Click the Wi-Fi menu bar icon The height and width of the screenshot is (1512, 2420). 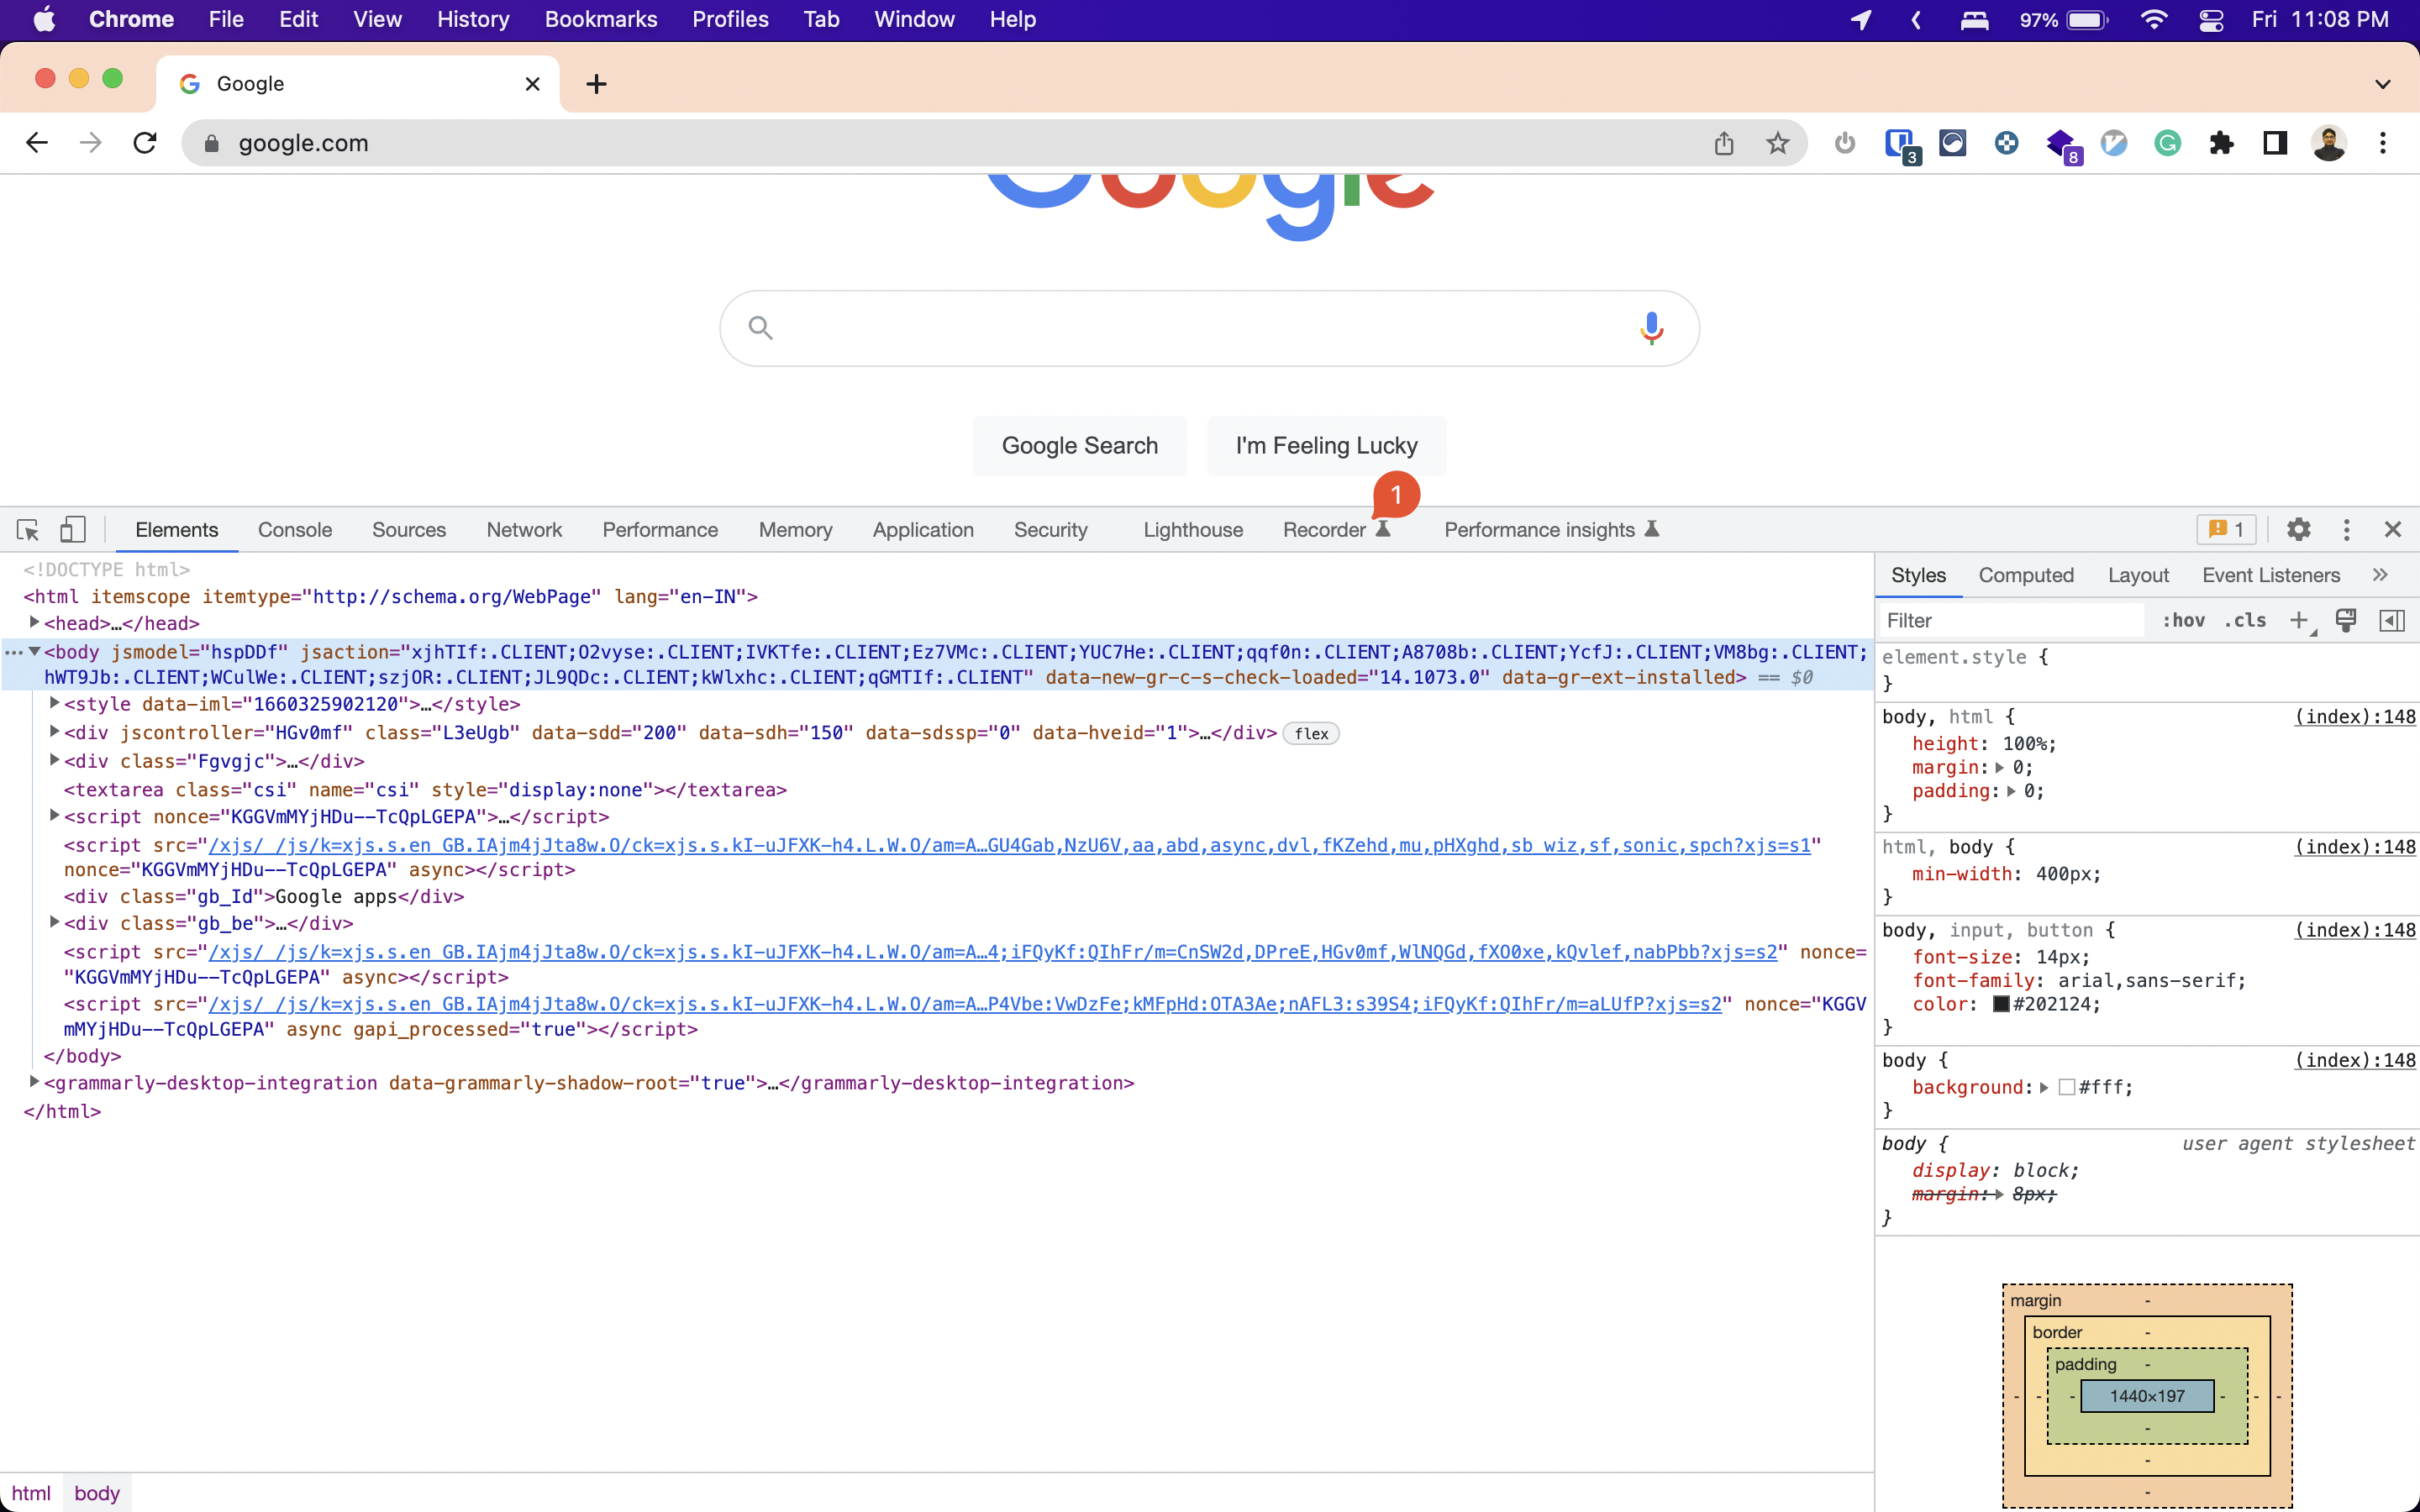(2154, 20)
